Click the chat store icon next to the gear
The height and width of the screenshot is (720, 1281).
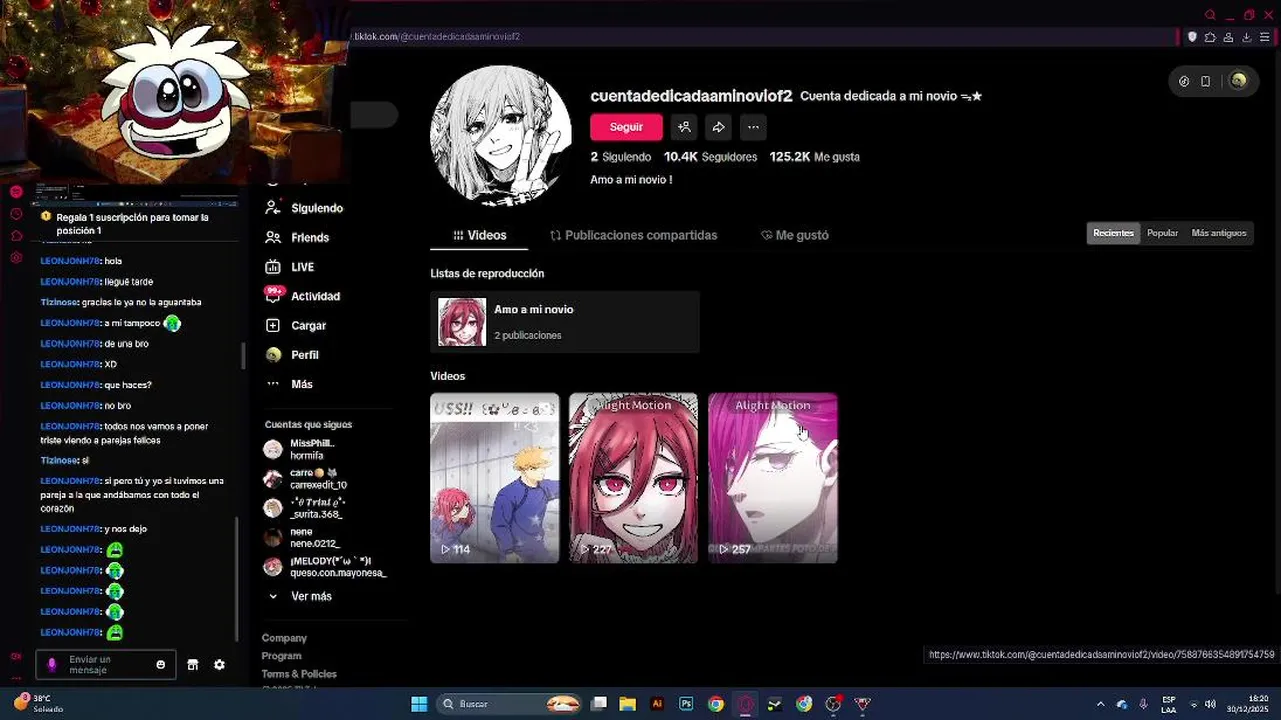[x=193, y=665]
